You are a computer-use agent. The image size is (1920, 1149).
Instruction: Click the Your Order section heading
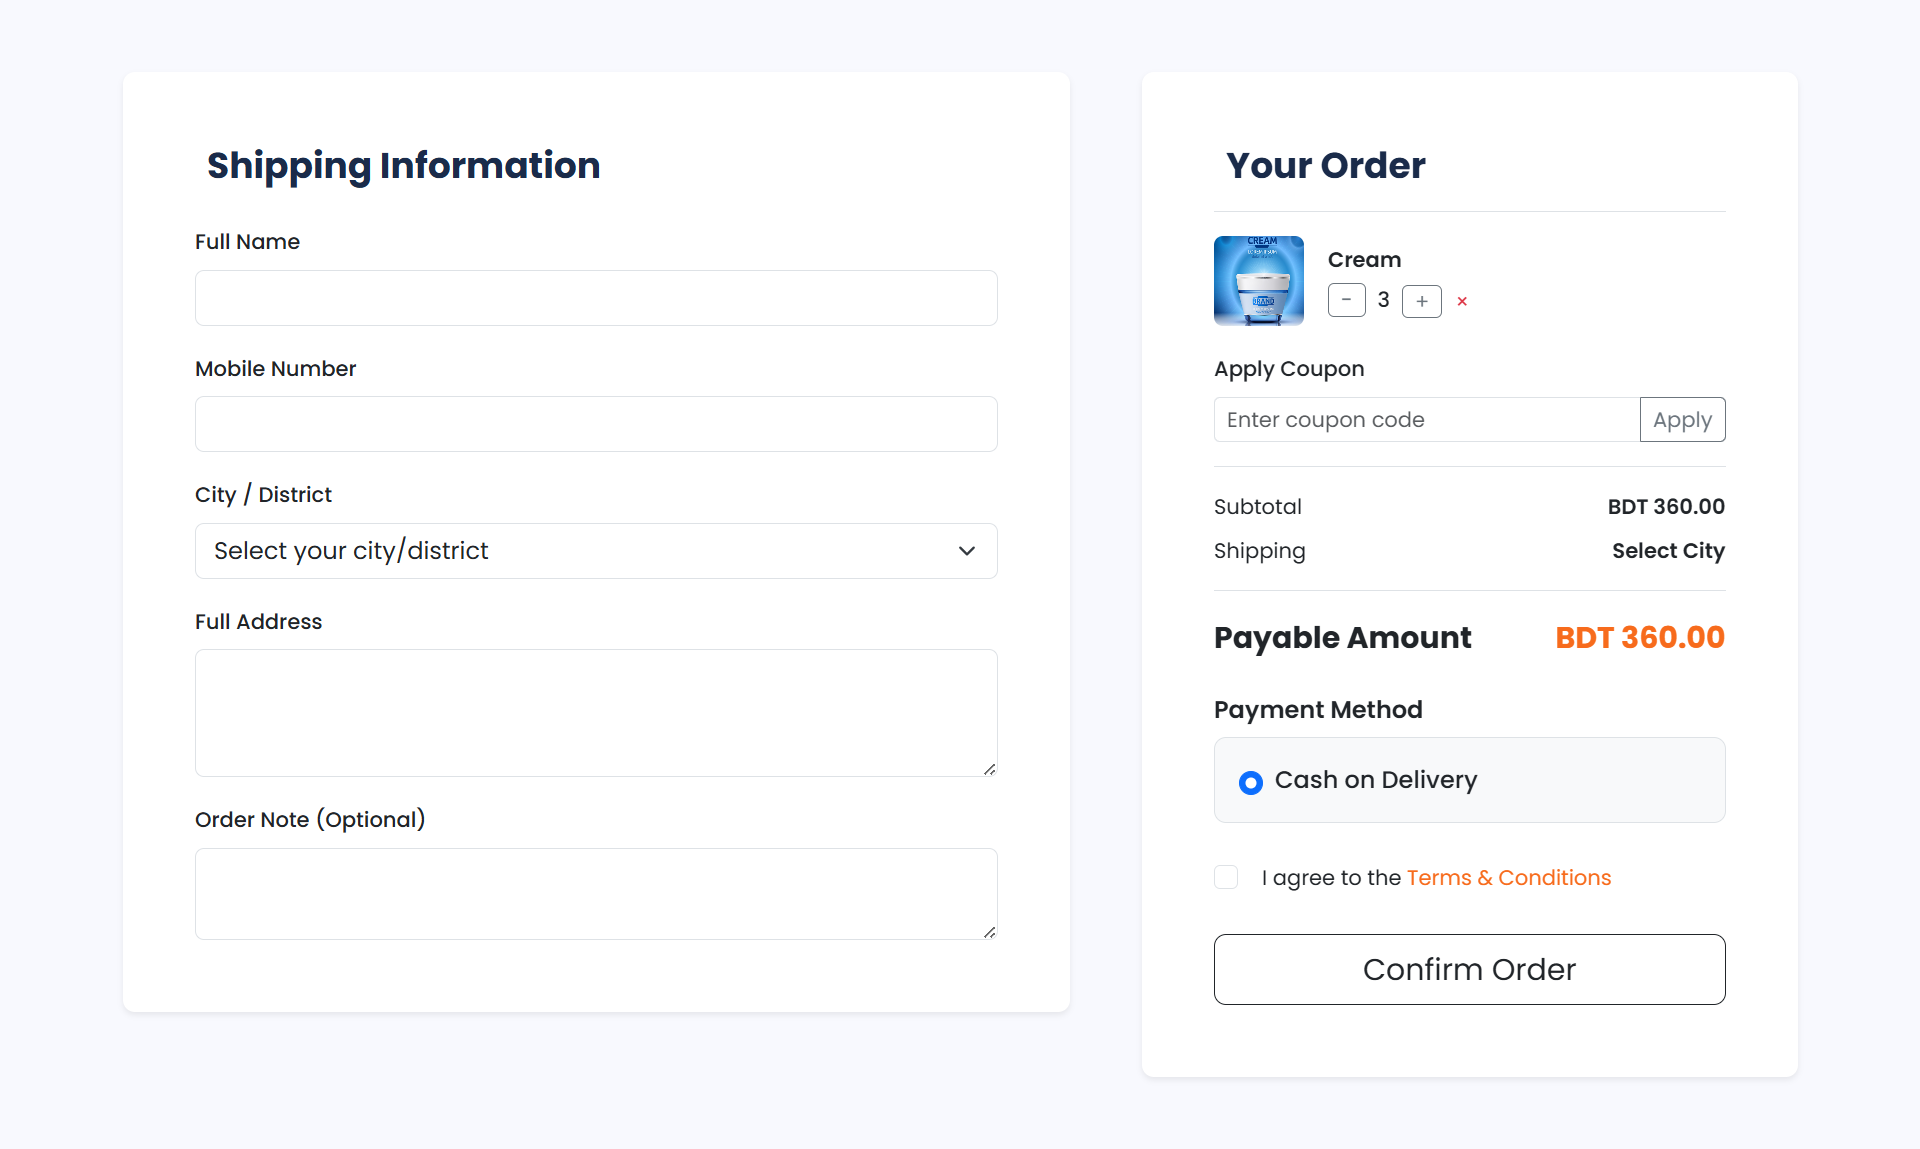tap(1326, 165)
